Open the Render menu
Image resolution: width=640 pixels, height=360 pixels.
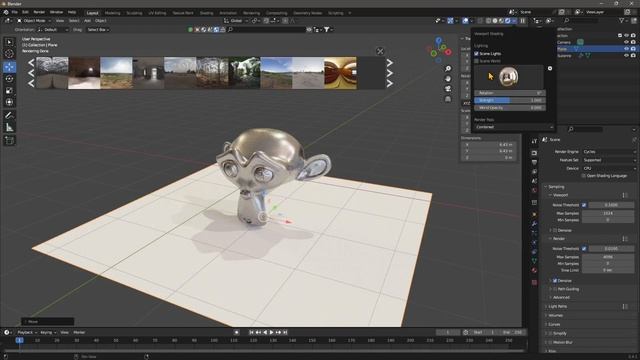39,12
